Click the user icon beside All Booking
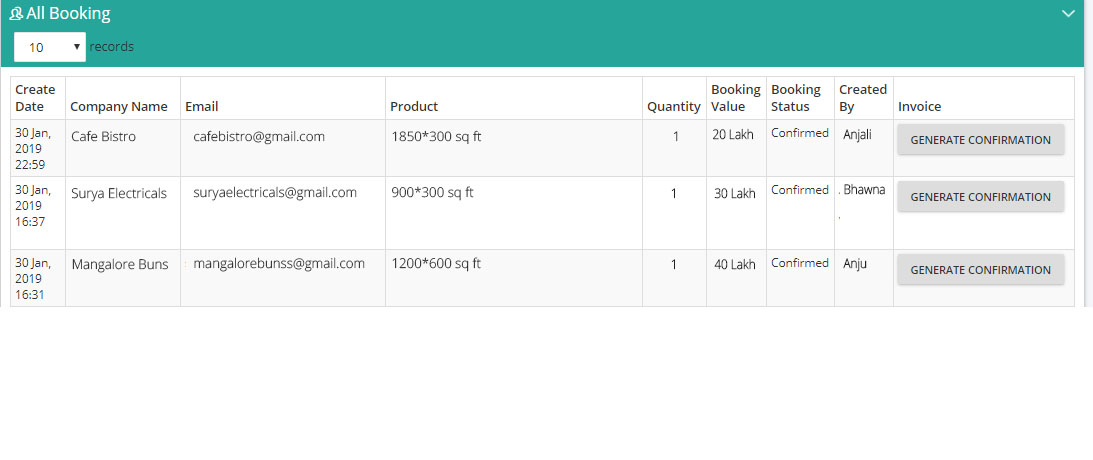This screenshot has height=460, width=1093. coord(16,13)
